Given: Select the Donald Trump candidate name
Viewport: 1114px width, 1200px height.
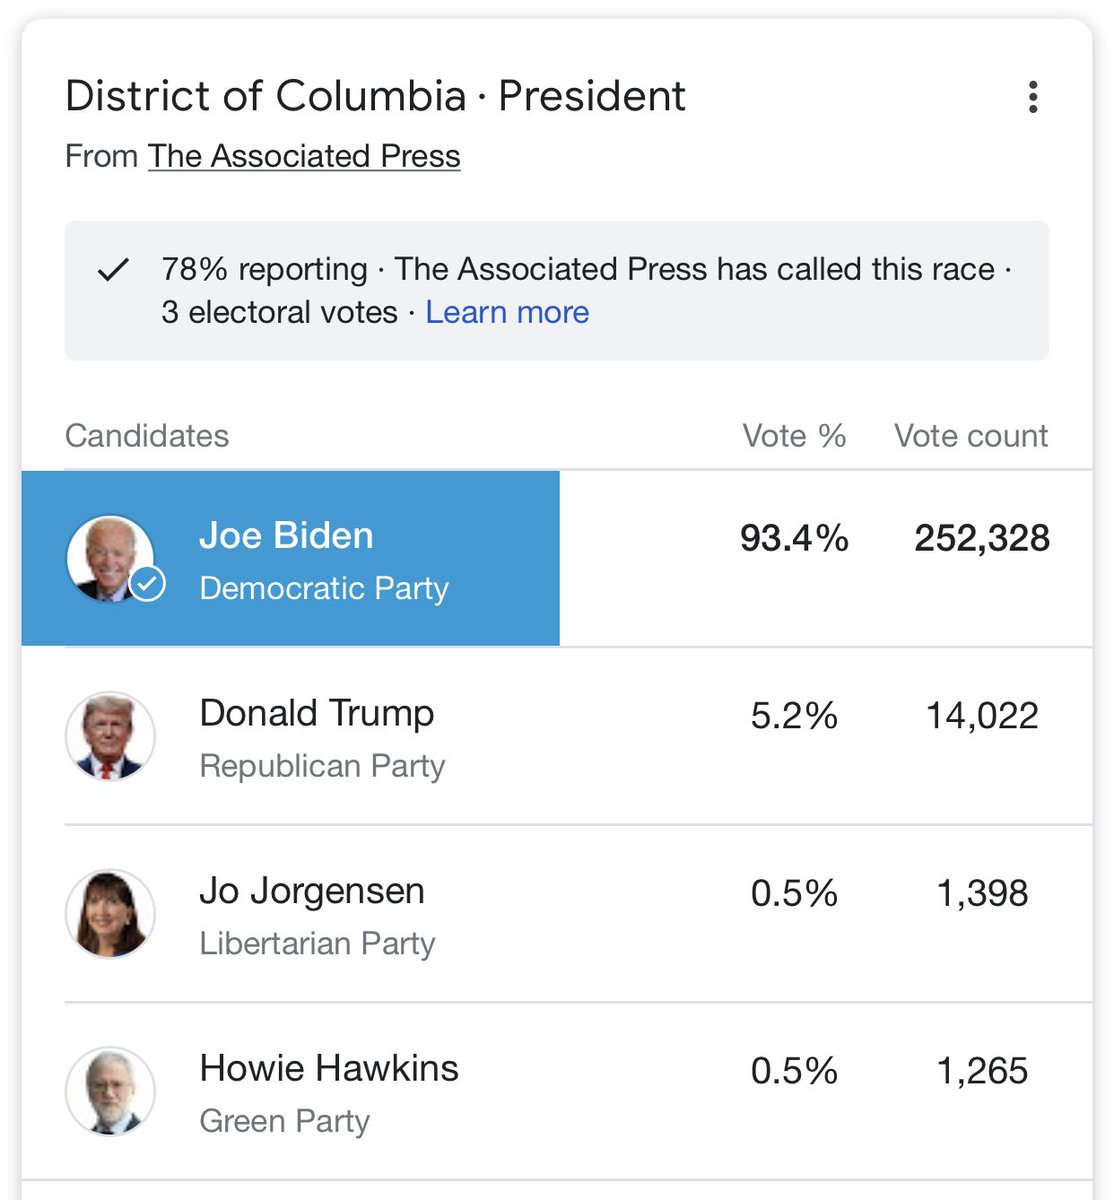Looking at the screenshot, I should (x=317, y=713).
